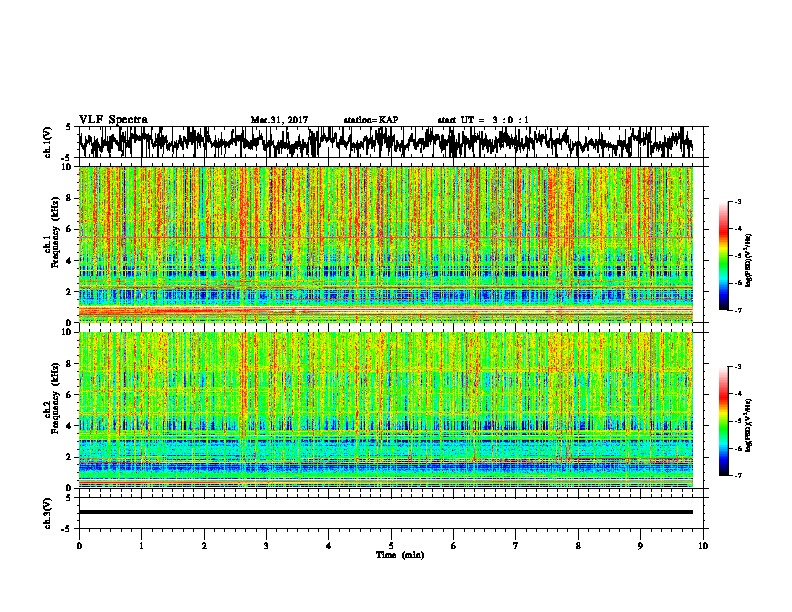Click time axis tick label '8'
Screen dimensions: 792x612
pyautogui.click(x=578, y=546)
